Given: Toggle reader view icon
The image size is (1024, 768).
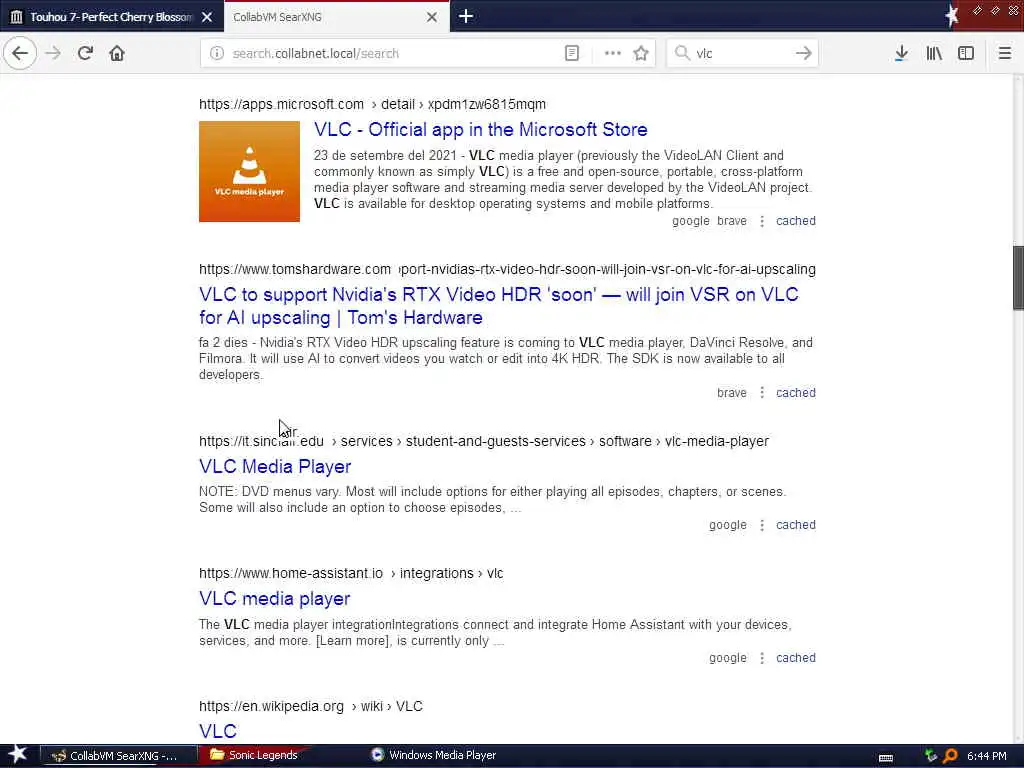Looking at the screenshot, I should [571, 53].
